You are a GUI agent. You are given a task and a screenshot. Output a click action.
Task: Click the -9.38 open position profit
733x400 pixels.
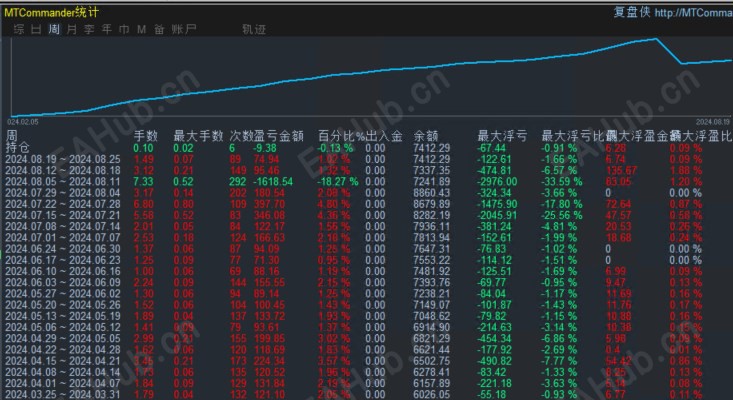pyautogui.click(x=265, y=148)
